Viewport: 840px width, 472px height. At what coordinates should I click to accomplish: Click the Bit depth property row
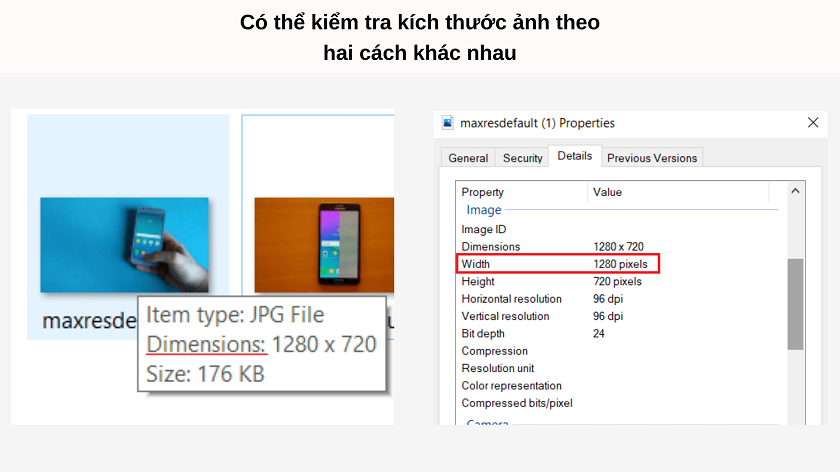click(x=557, y=334)
